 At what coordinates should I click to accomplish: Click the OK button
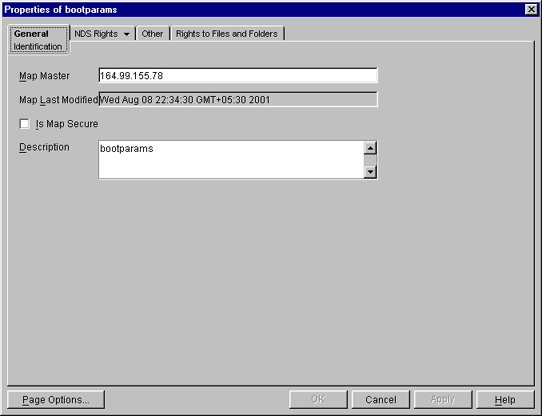(318, 400)
